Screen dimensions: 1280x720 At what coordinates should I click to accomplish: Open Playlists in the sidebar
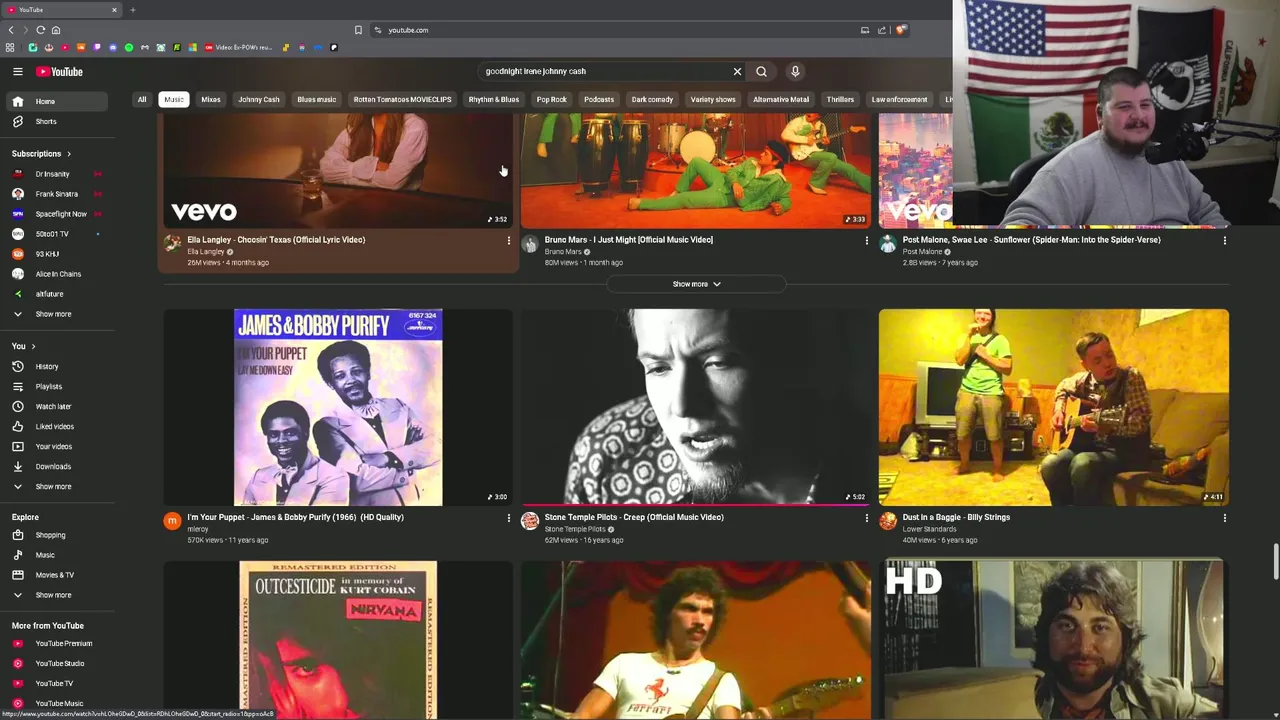pos(58,386)
